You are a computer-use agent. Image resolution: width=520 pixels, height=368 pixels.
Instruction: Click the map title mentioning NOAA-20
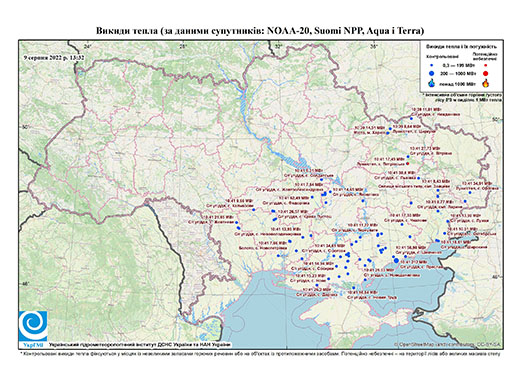[x=260, y=31]
